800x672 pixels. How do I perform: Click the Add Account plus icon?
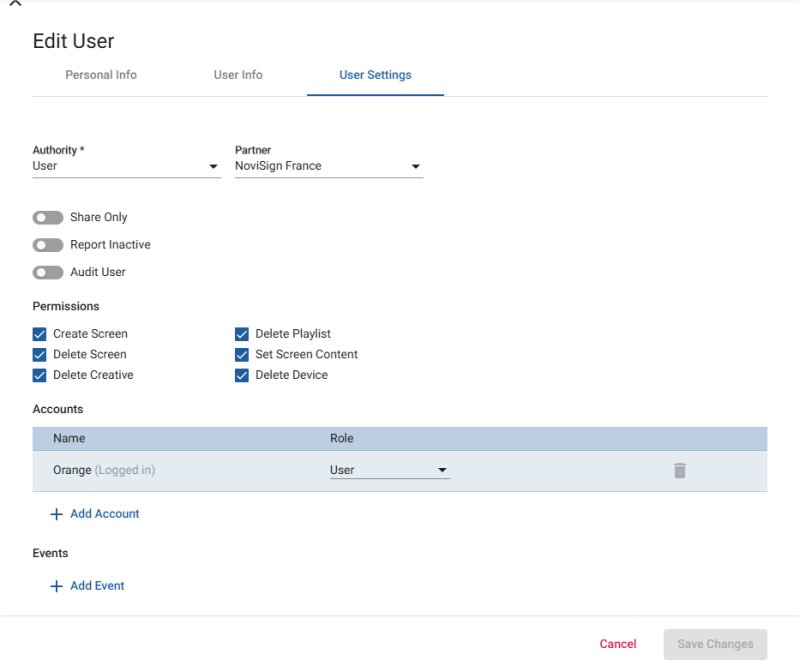(56, 513)
